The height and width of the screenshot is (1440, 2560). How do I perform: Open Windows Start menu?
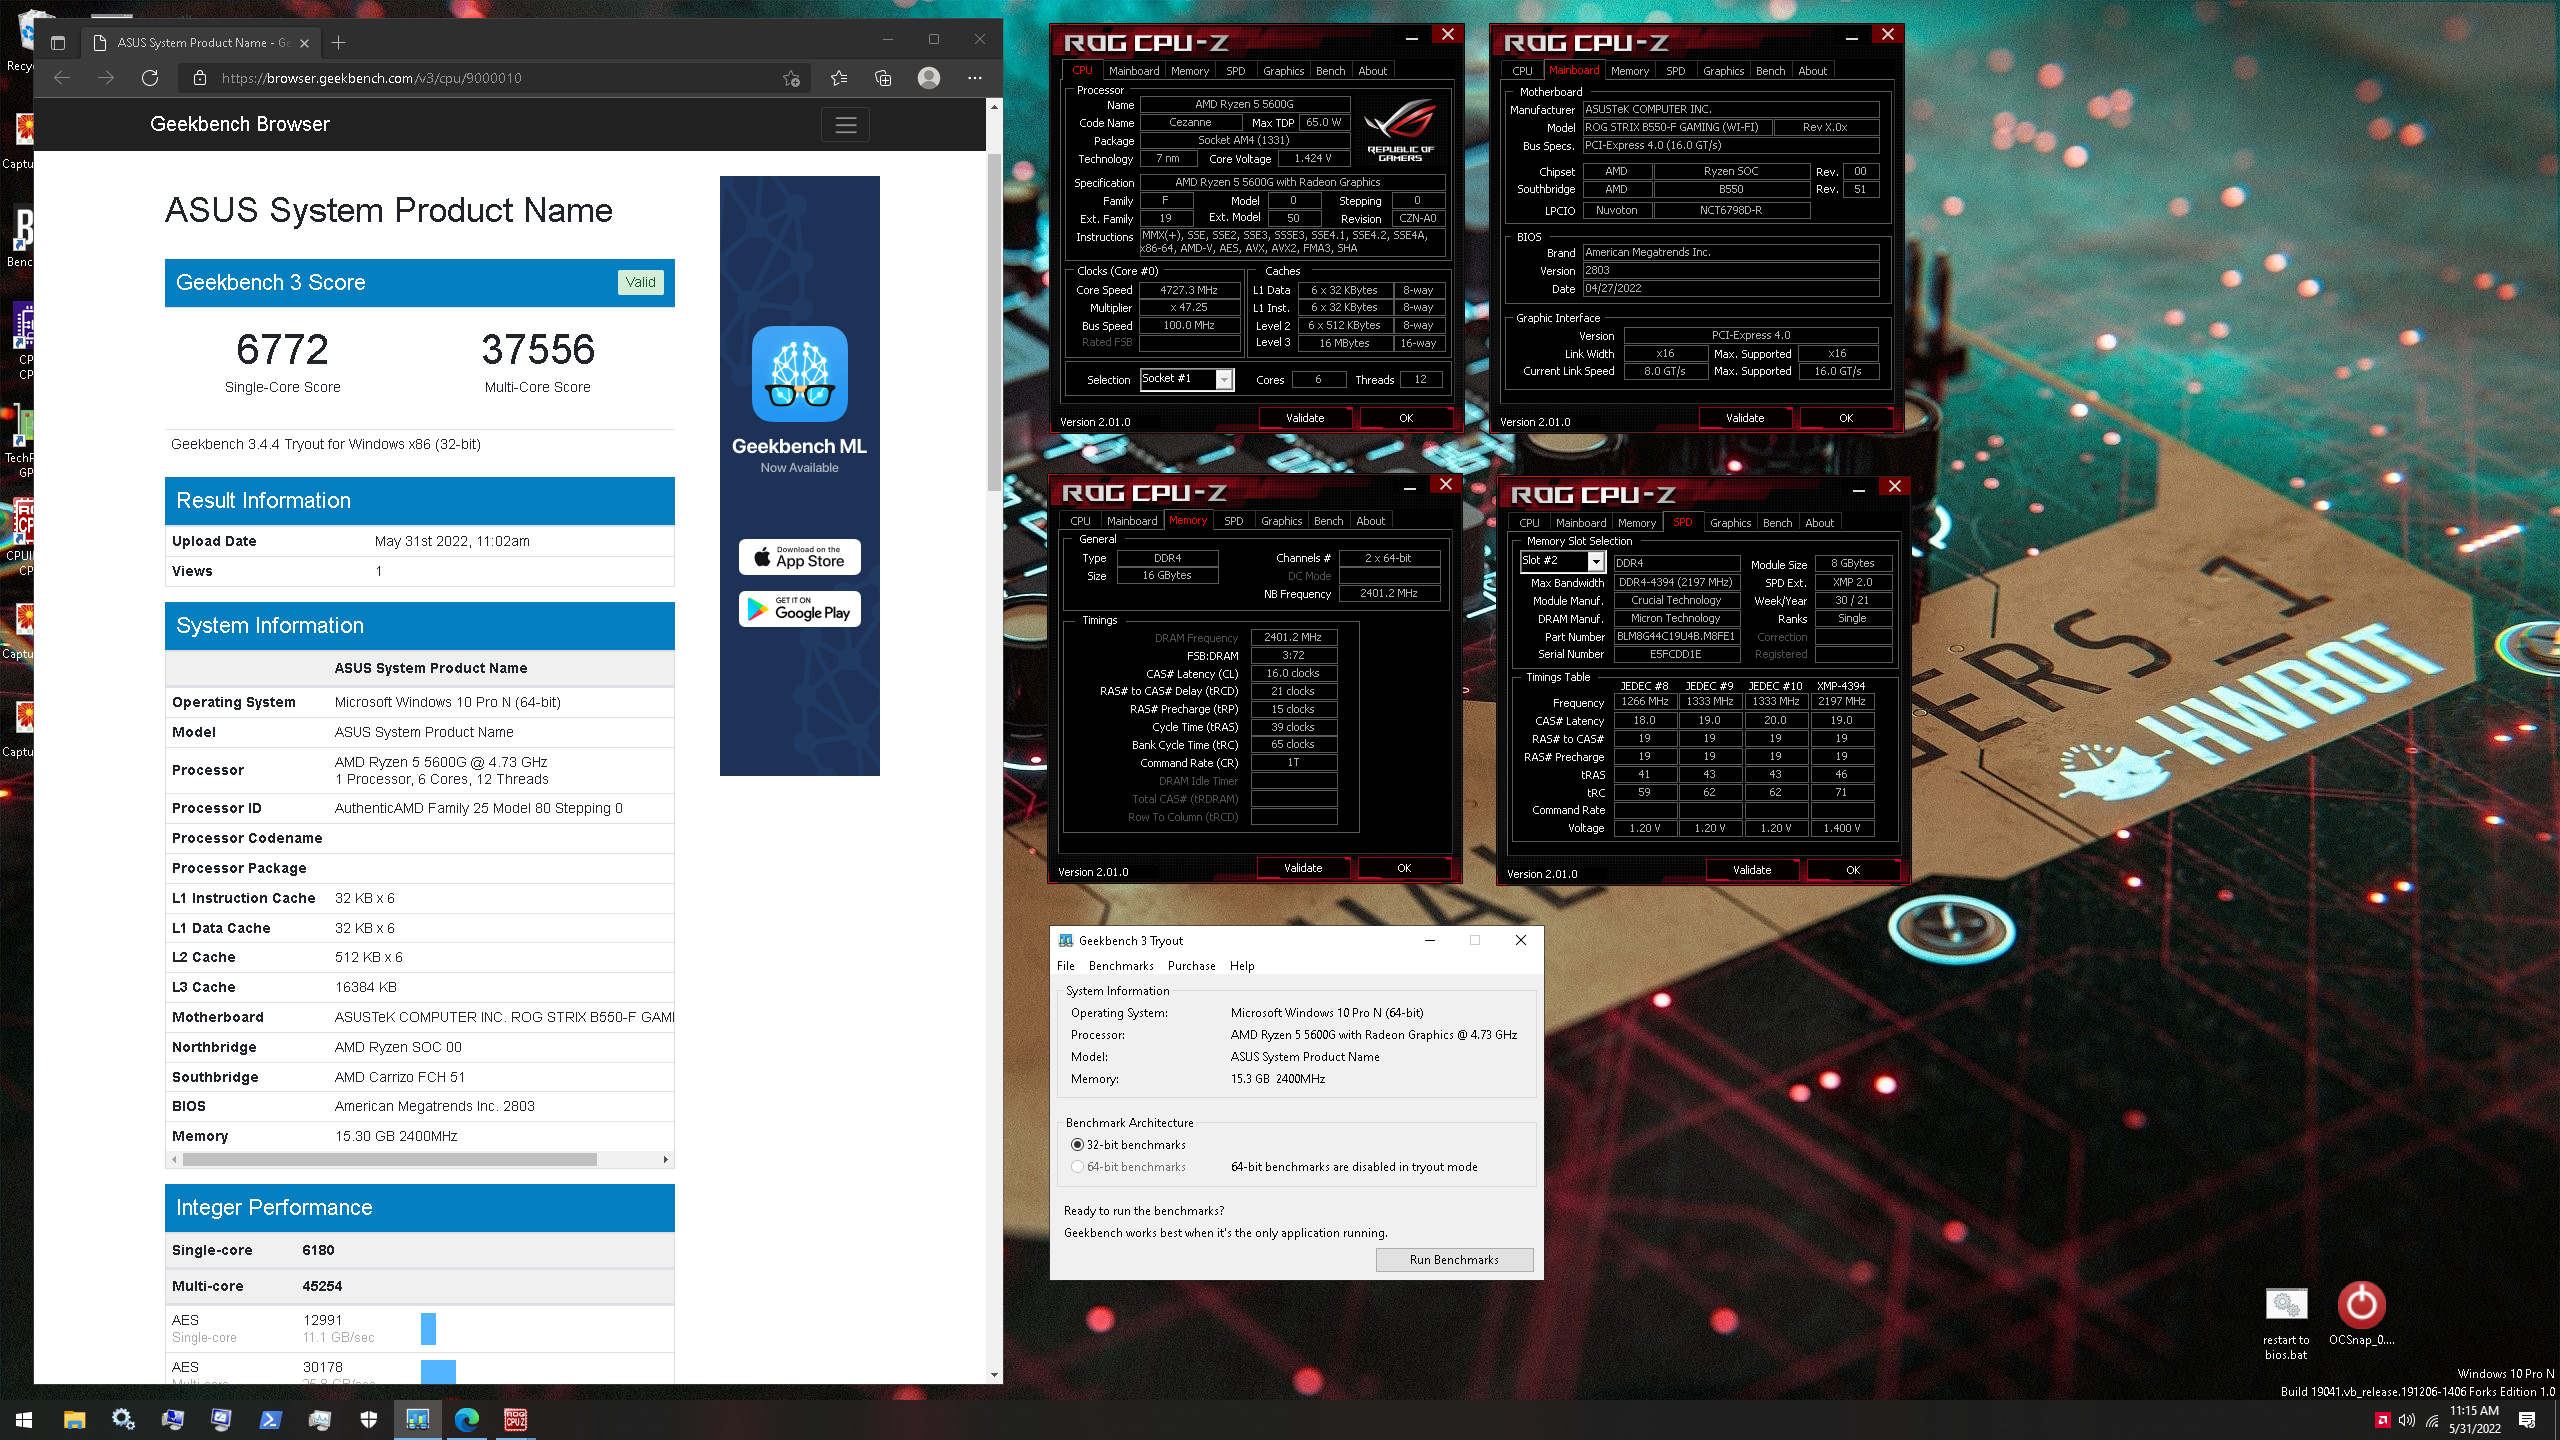24,1419
